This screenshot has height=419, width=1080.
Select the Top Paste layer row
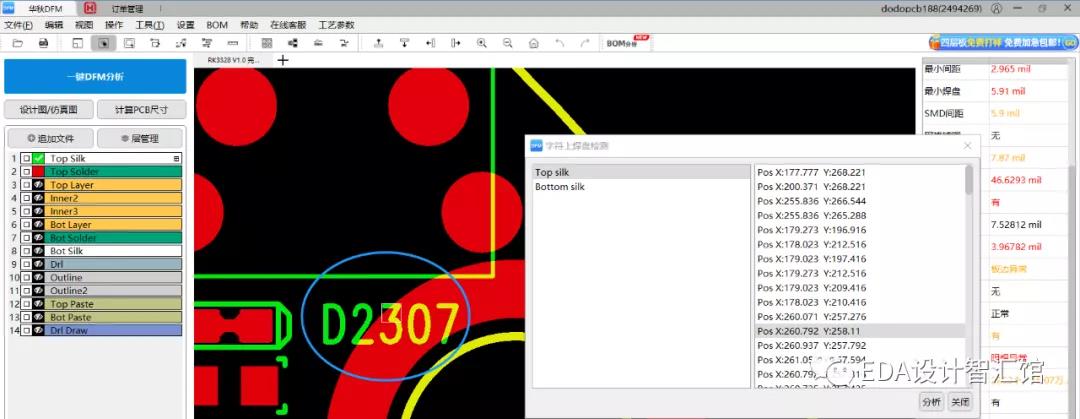click(x=101, y=304)
